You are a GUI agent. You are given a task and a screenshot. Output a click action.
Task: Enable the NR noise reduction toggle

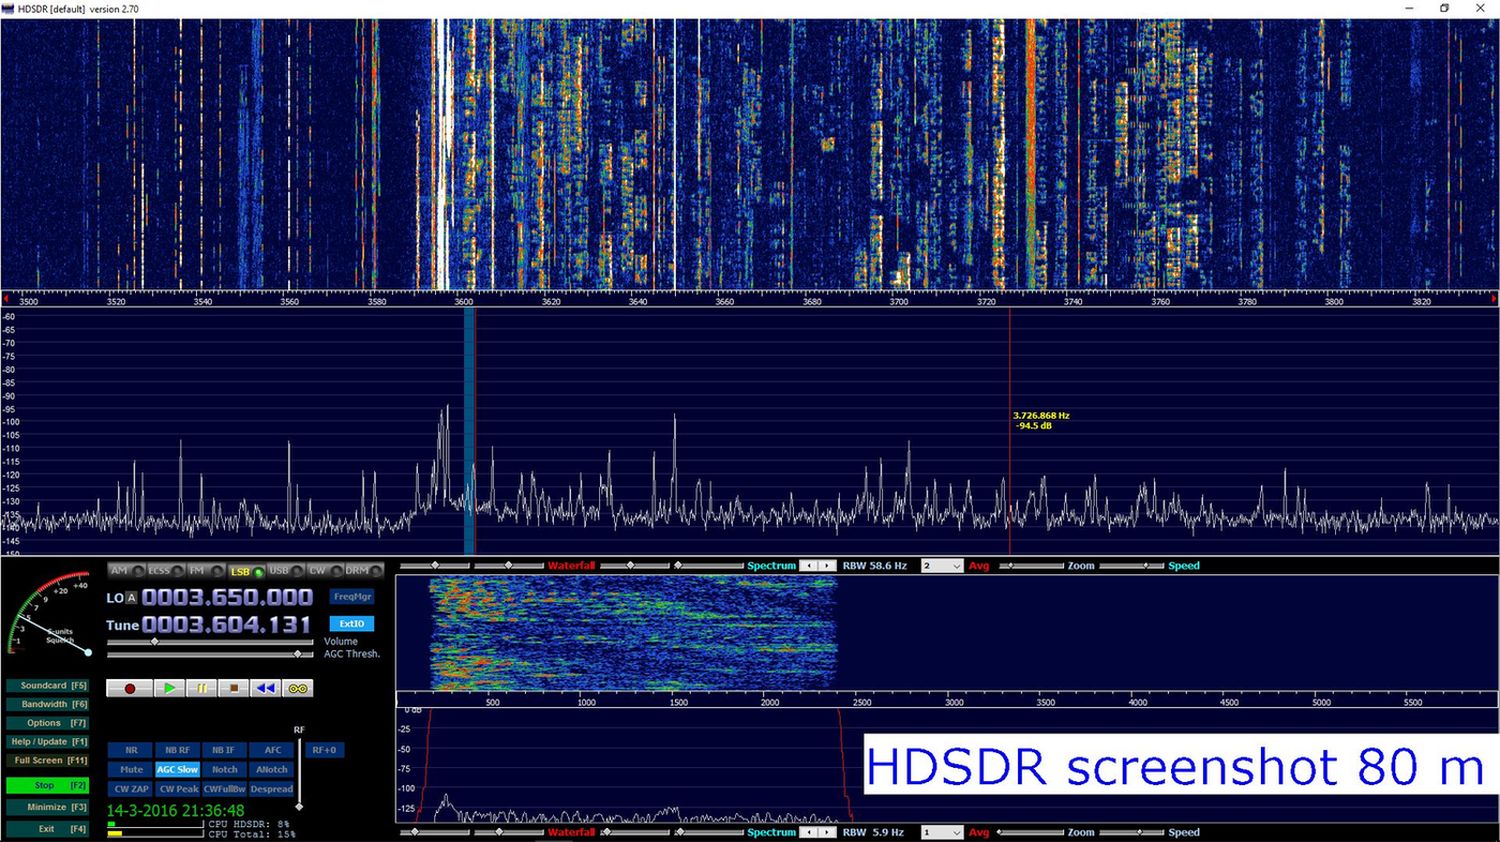tap(131, 750)
